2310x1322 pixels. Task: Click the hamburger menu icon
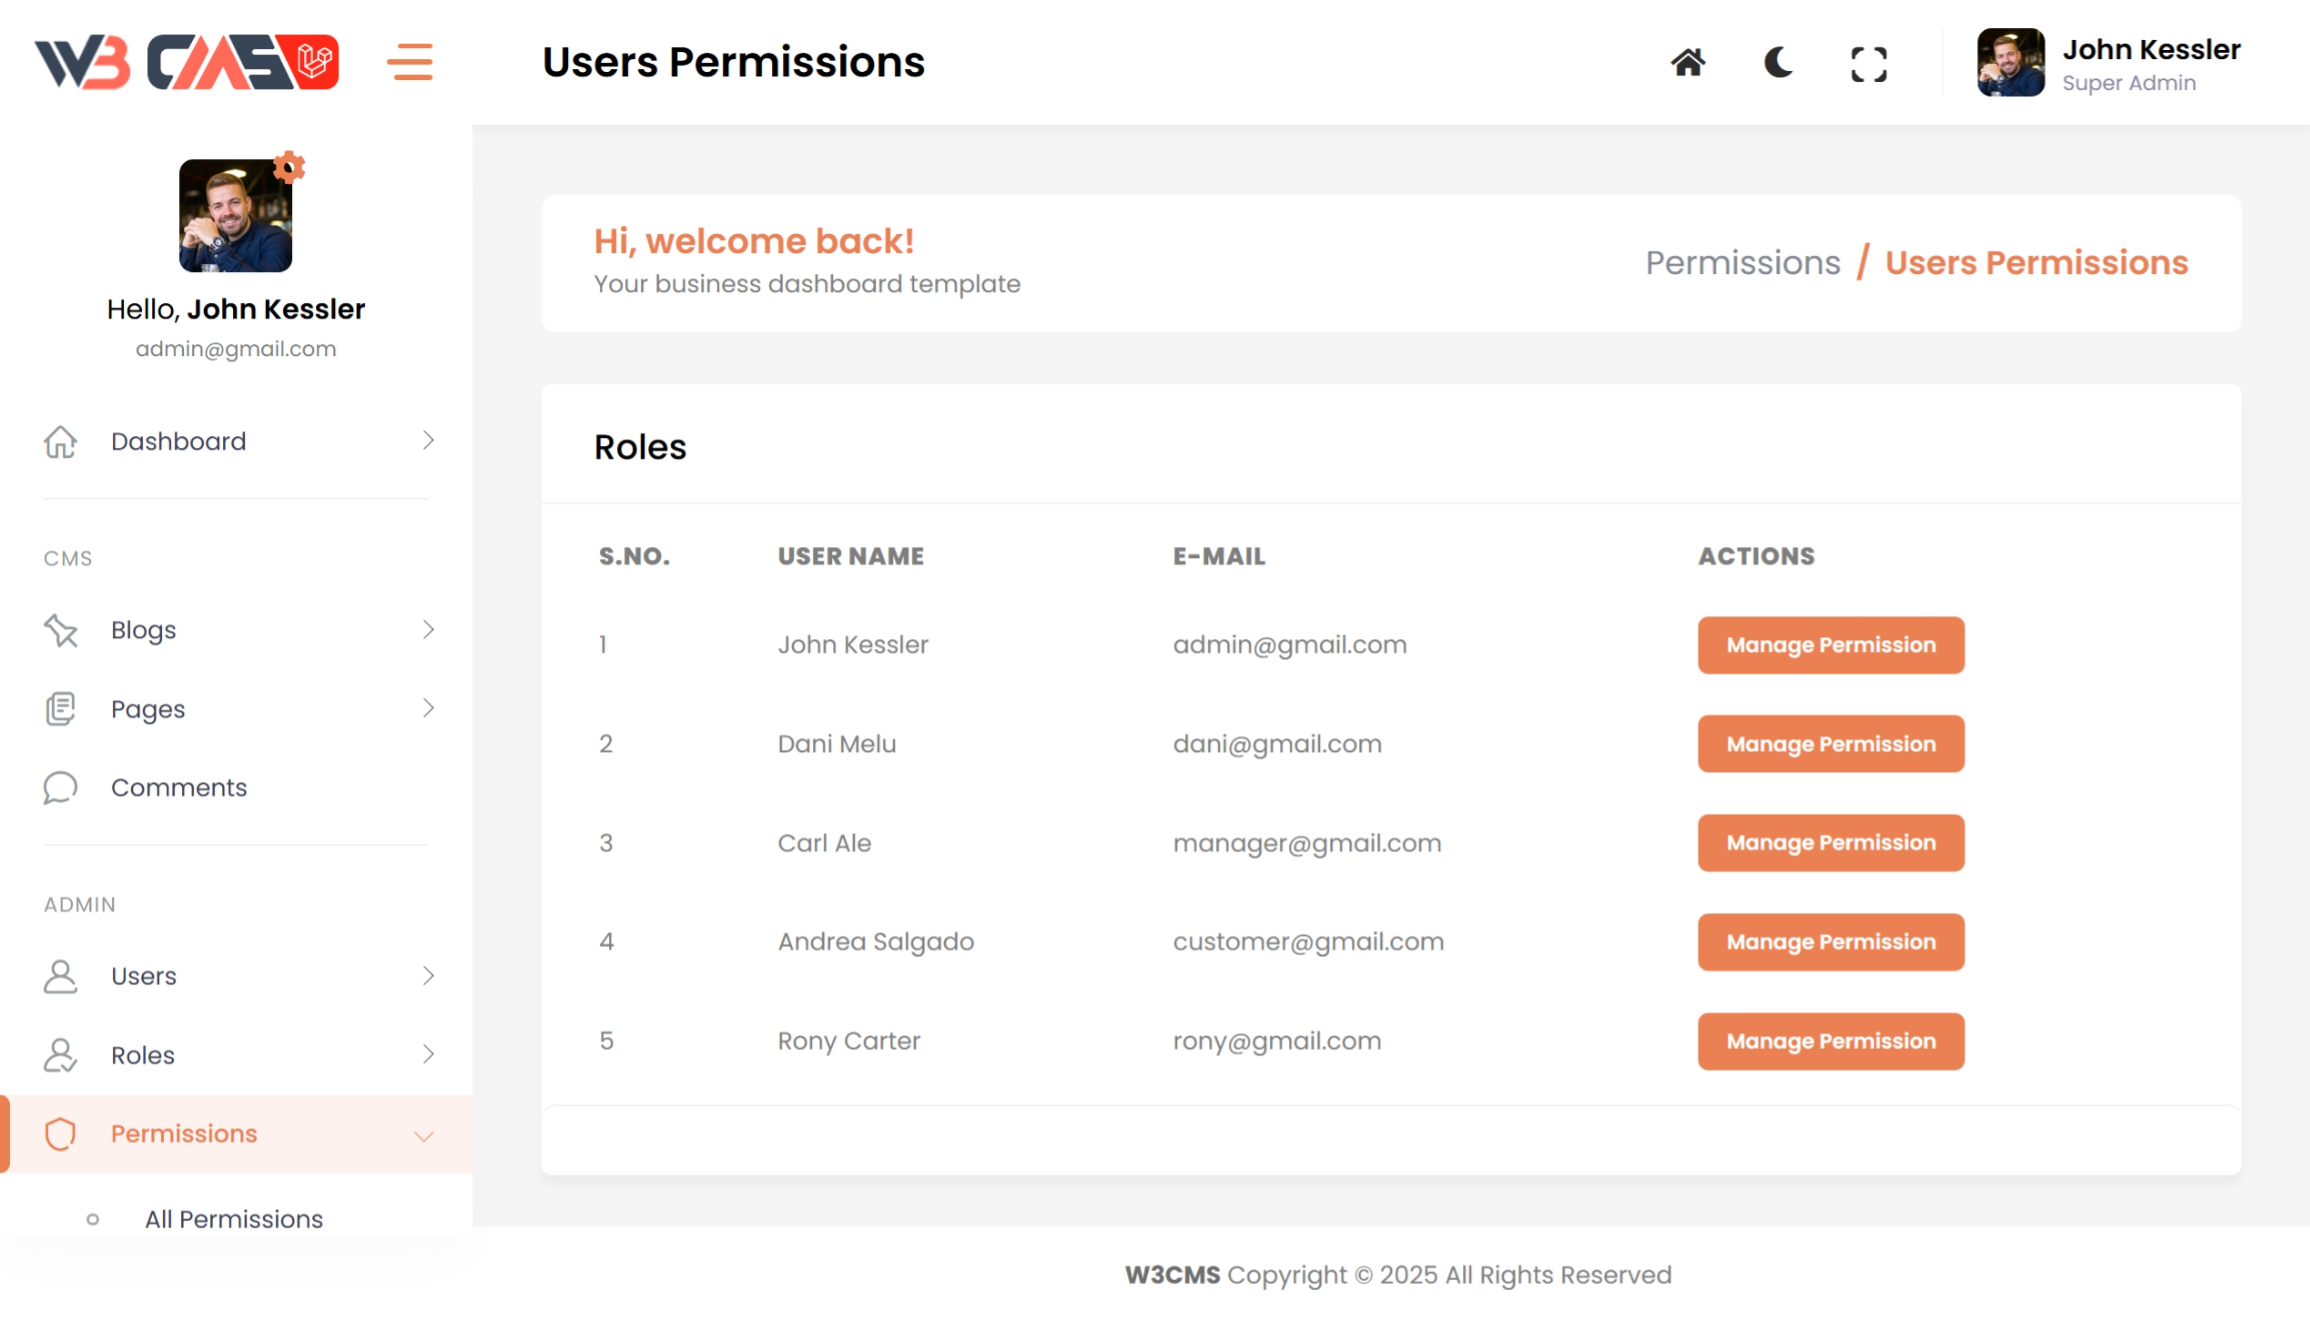(x=410, y=62)
